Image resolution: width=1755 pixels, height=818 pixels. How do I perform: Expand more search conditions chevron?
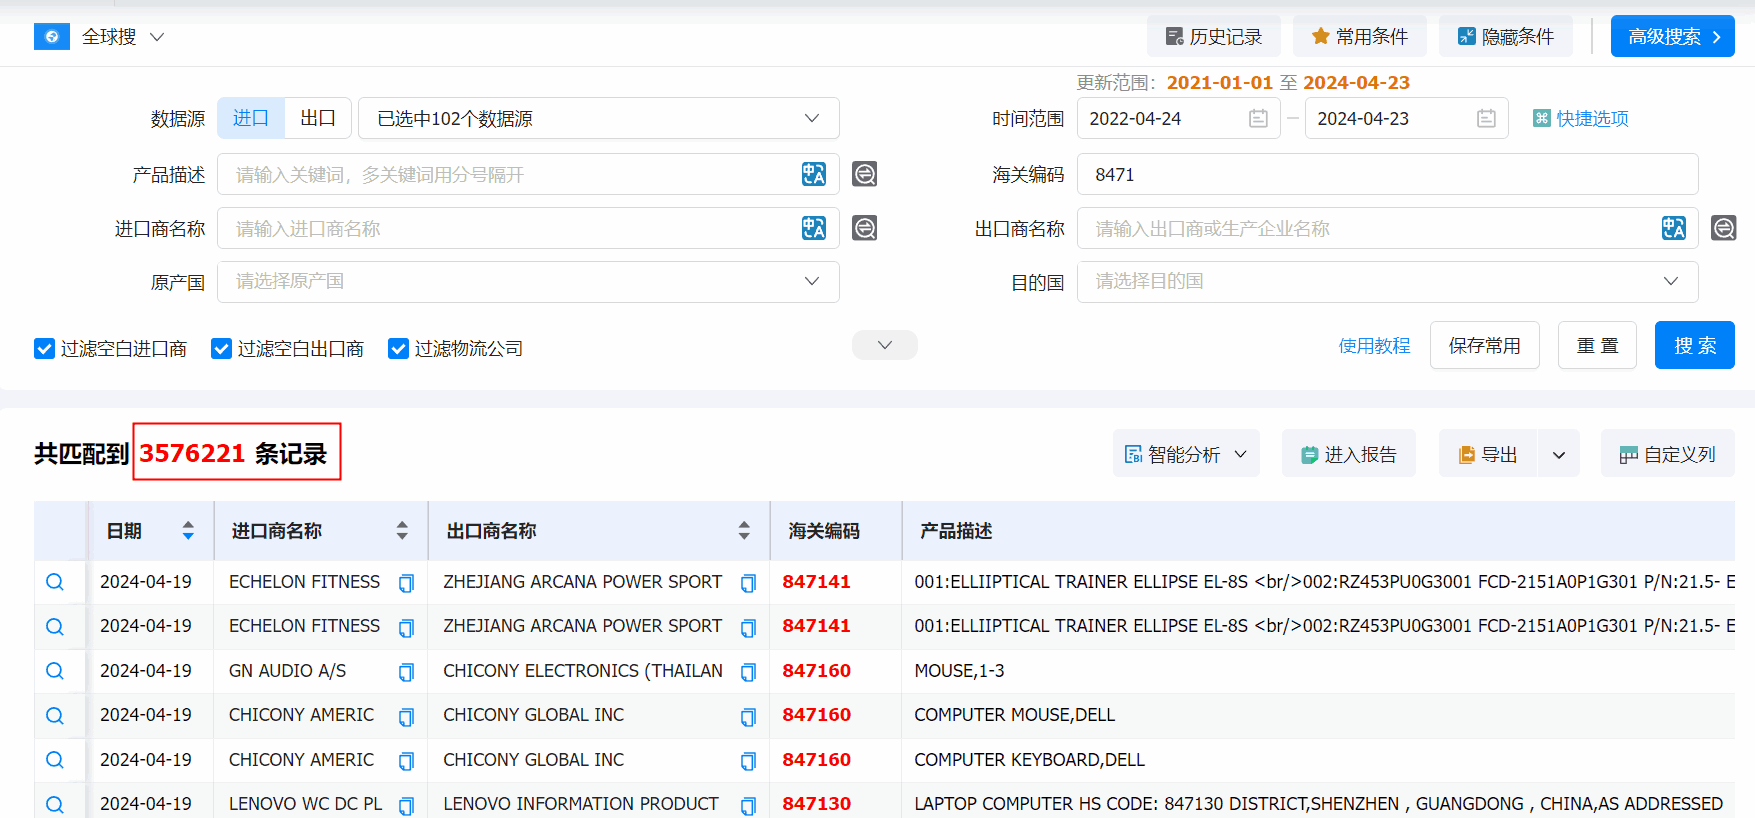(x=884, y=345)
